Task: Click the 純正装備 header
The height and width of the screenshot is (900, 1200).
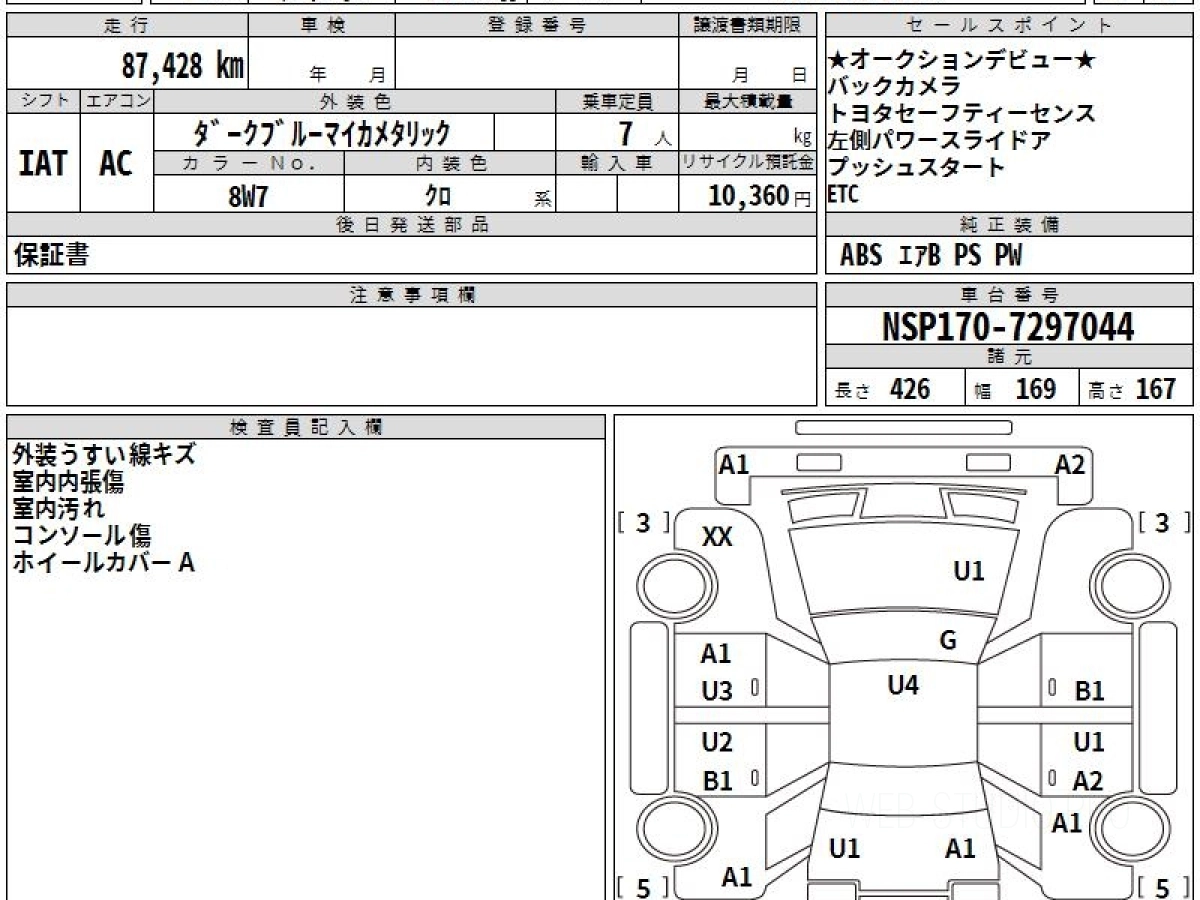Action: [x=1010, y=225]
